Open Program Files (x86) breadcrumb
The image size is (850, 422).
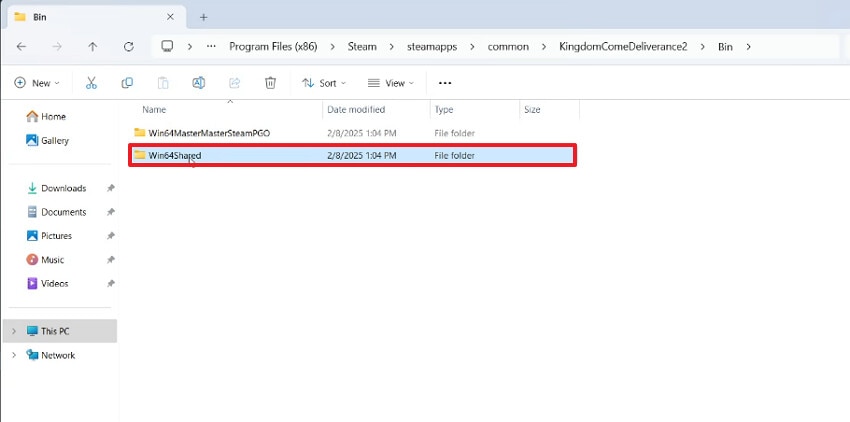[273, 47]
